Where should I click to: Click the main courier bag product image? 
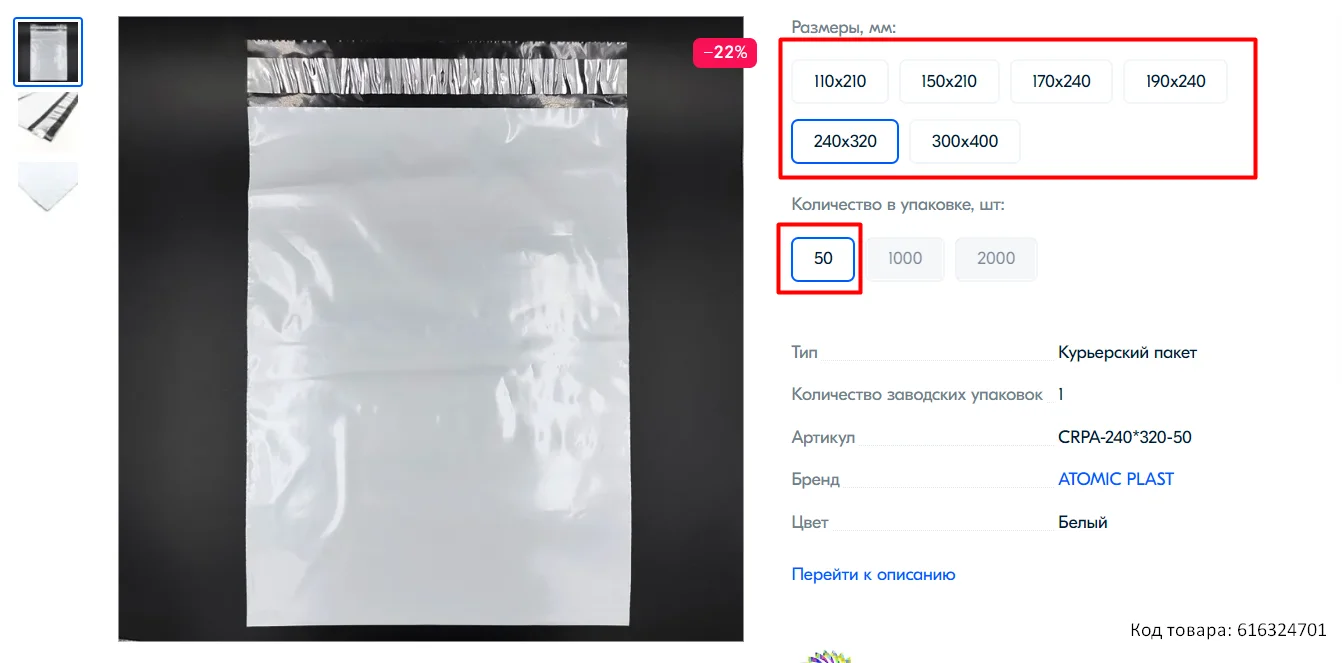(431, 329)
